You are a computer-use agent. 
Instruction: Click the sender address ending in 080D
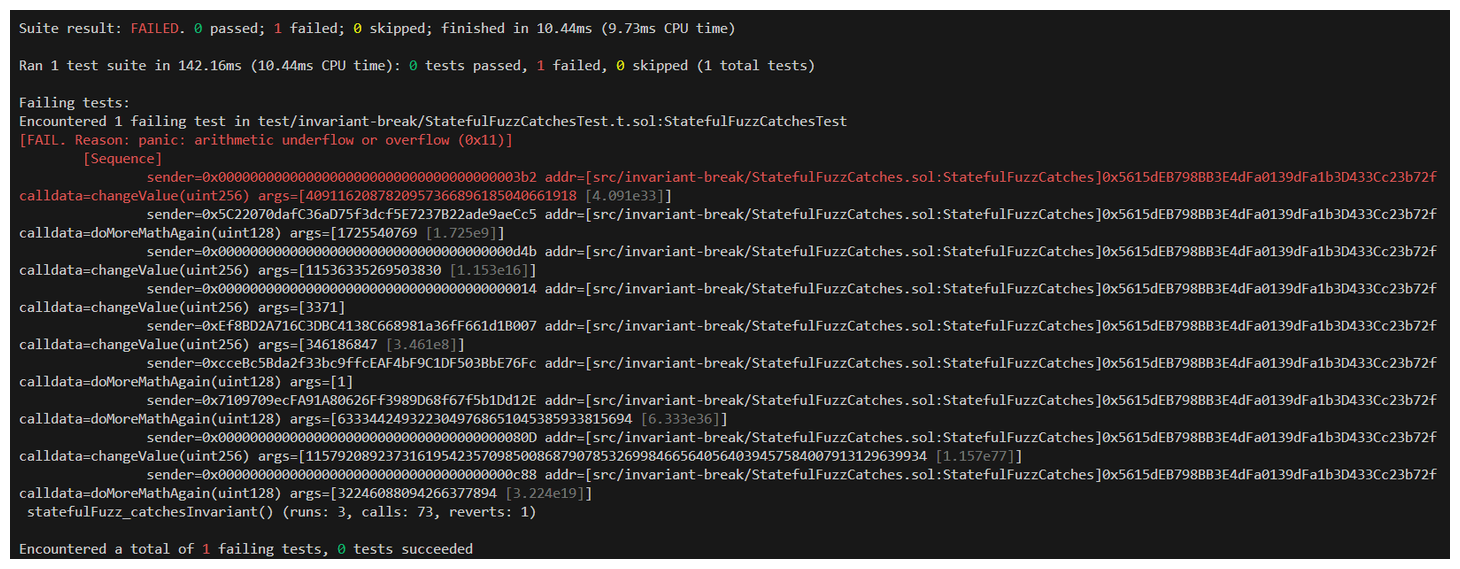[x=341, y=437]
